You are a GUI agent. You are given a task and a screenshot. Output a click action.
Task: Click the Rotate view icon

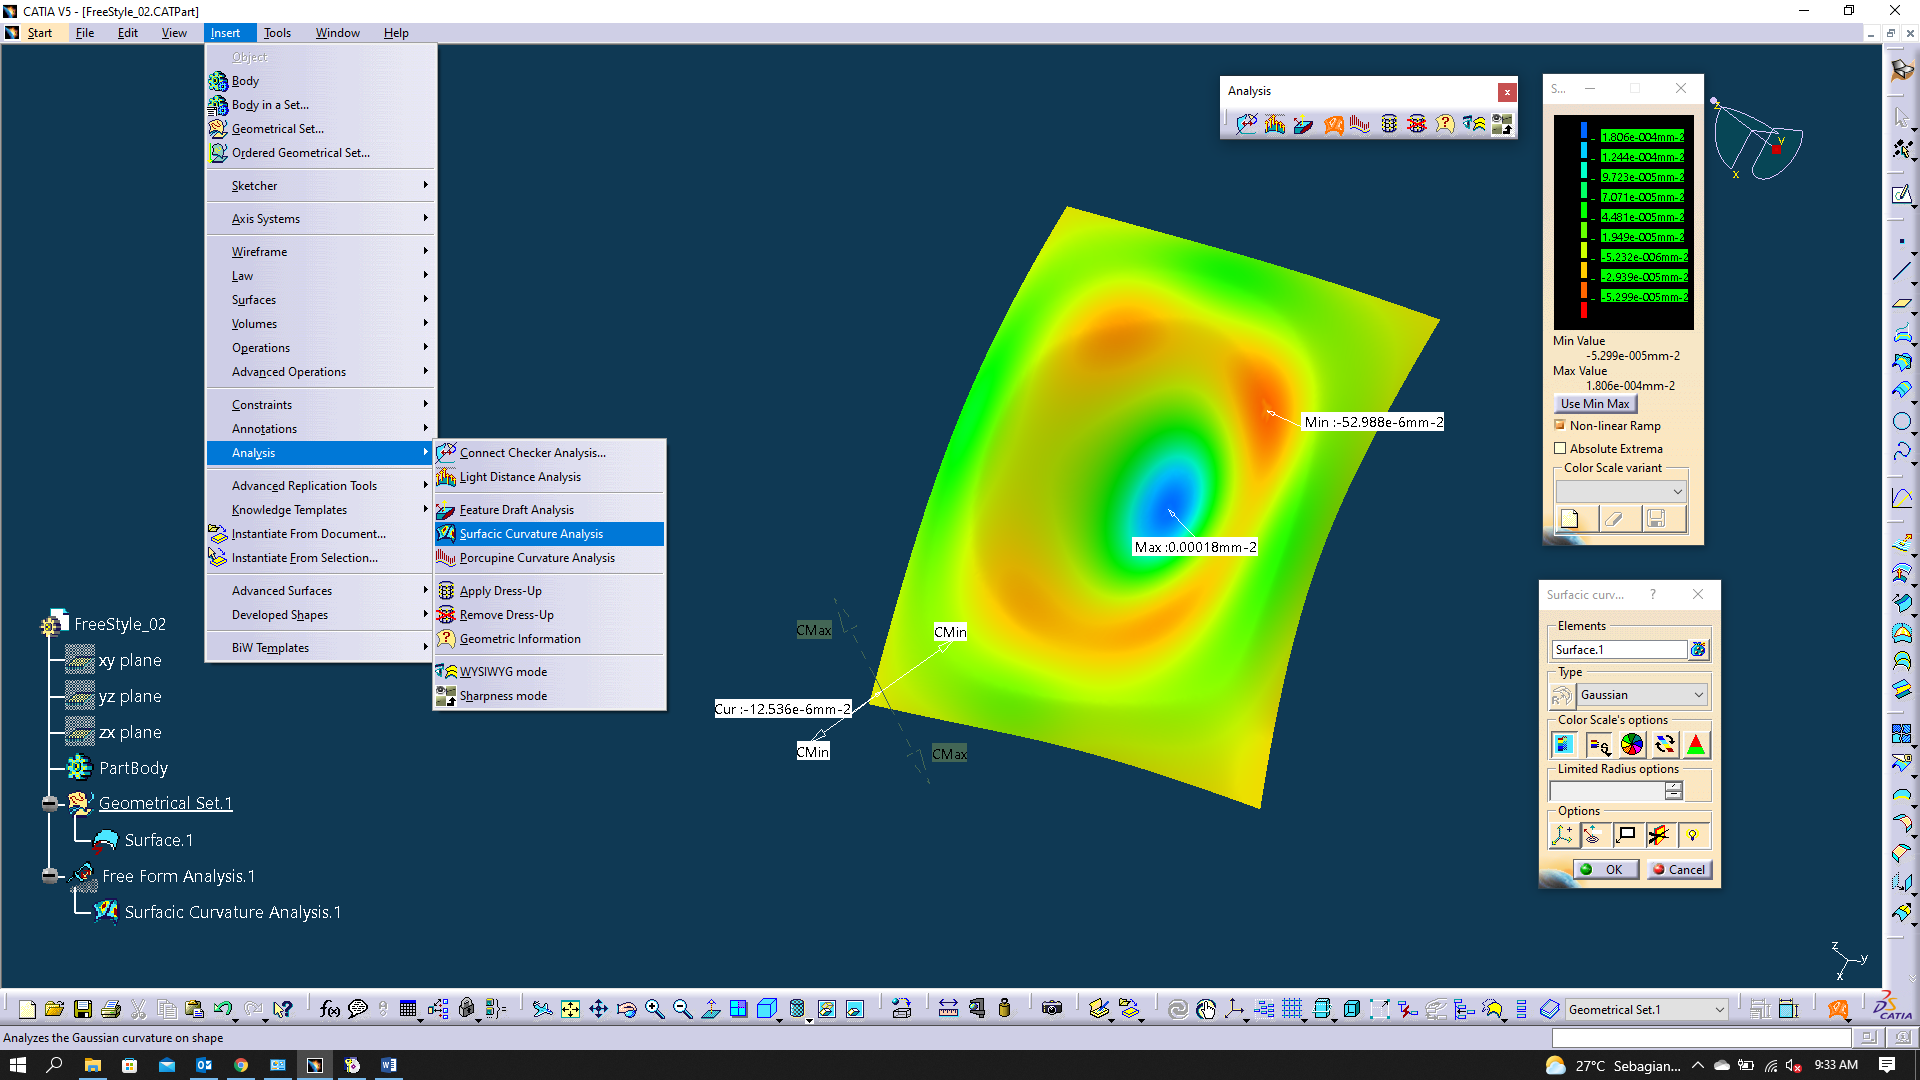626,1009
